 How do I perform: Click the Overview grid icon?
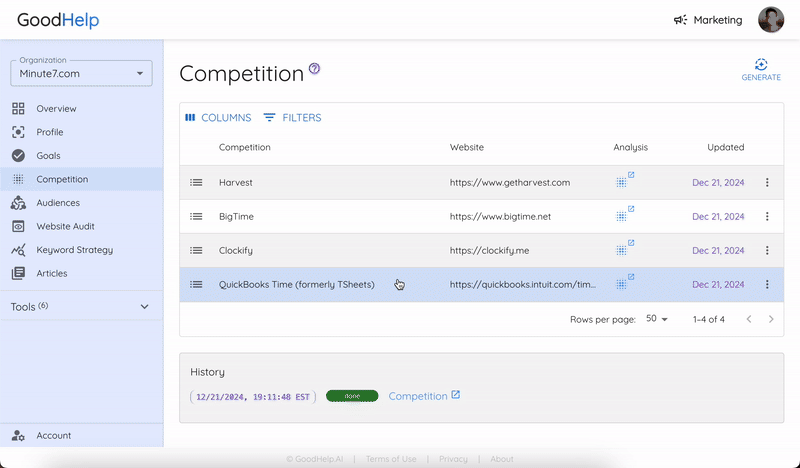tap(18, 108)
